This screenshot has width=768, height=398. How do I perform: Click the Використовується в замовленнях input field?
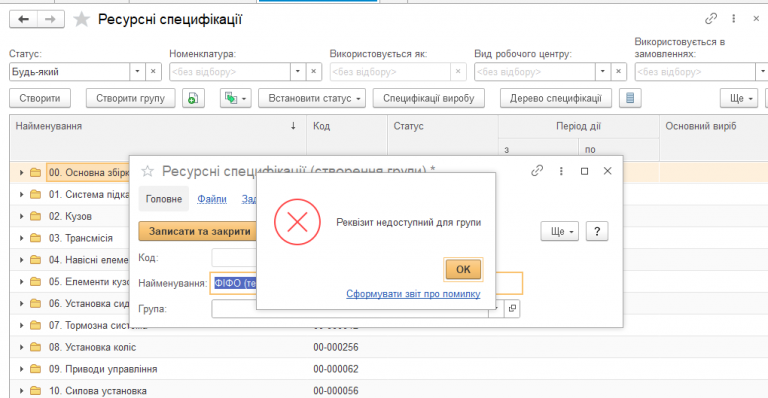(695, 71)
